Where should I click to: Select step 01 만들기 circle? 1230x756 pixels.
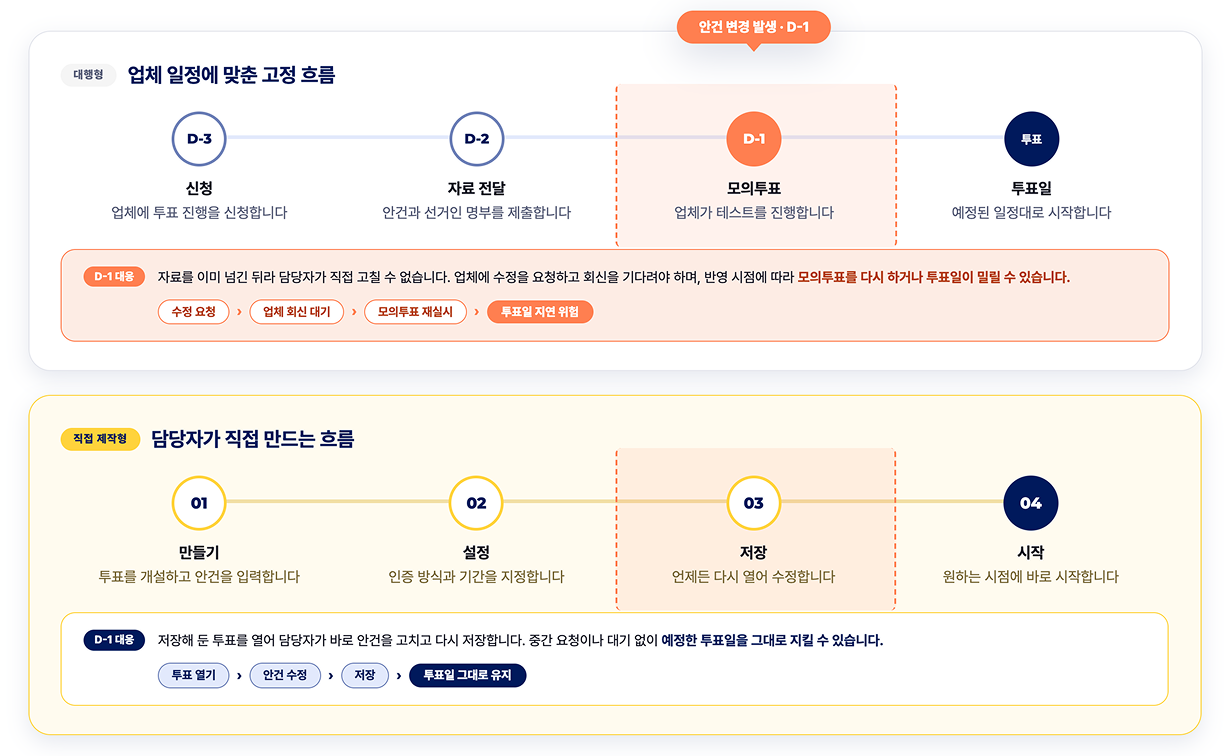tap(199, 503)
